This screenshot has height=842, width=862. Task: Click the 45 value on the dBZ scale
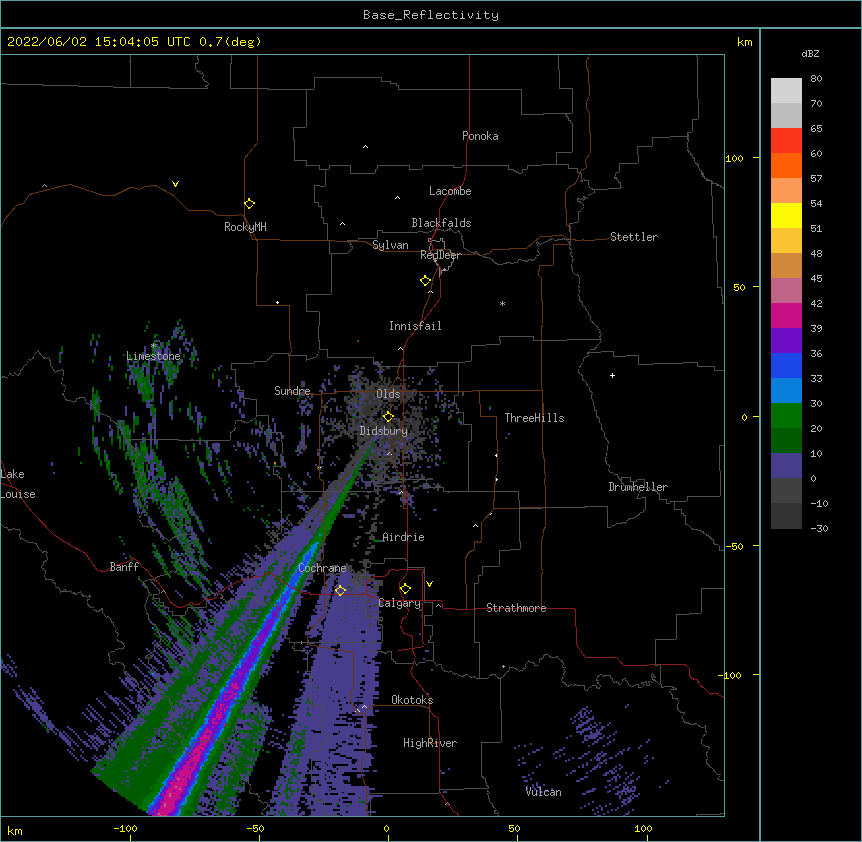pyautogui.click(x=816, y=278)
